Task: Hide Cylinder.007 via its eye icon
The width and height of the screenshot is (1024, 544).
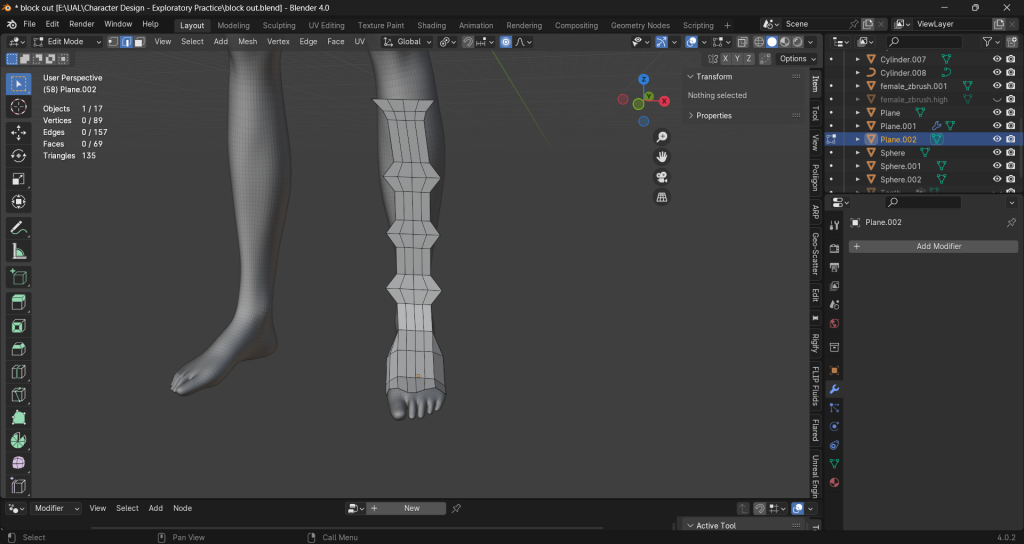Action: coord(997,59)
